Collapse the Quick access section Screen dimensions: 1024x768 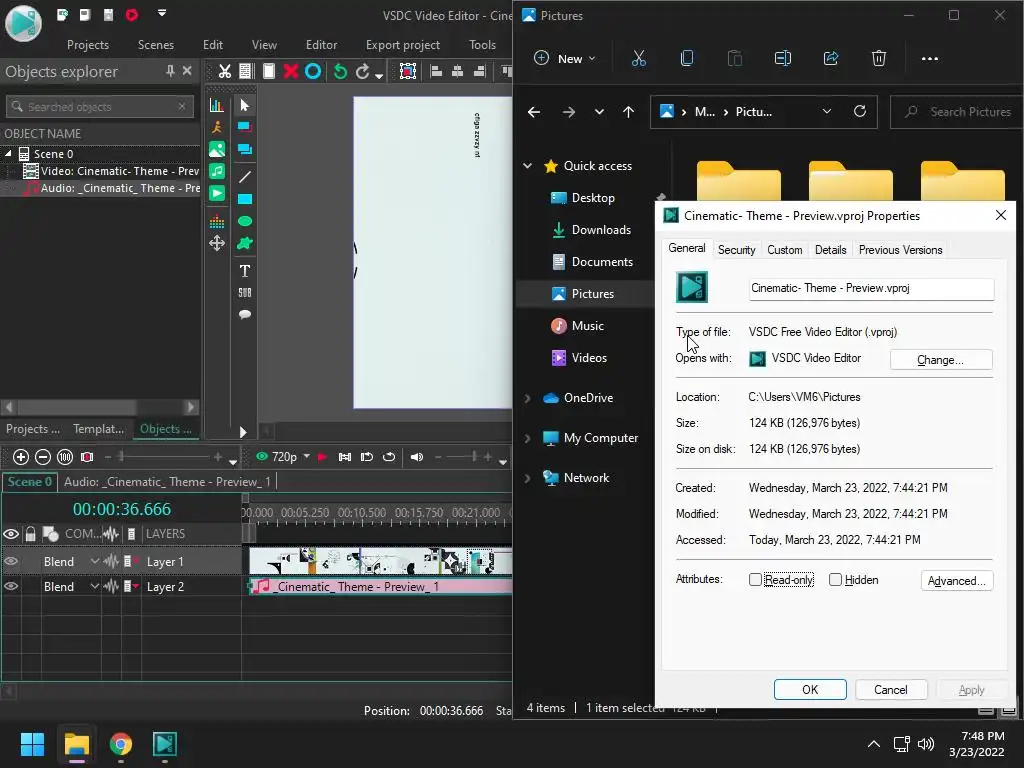tap(528, 166)
